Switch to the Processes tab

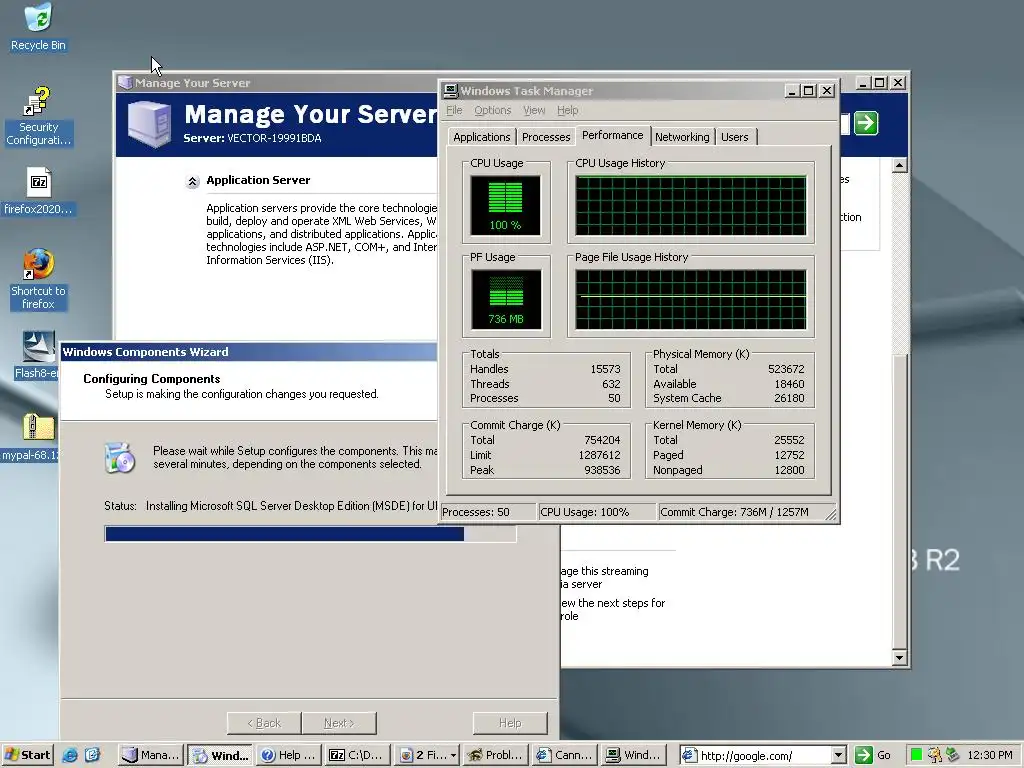[546, 137]
